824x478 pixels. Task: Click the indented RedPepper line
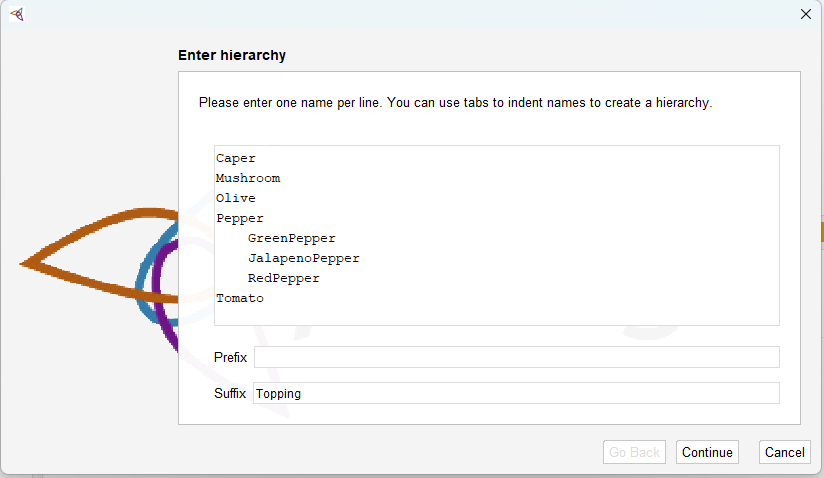283,278
